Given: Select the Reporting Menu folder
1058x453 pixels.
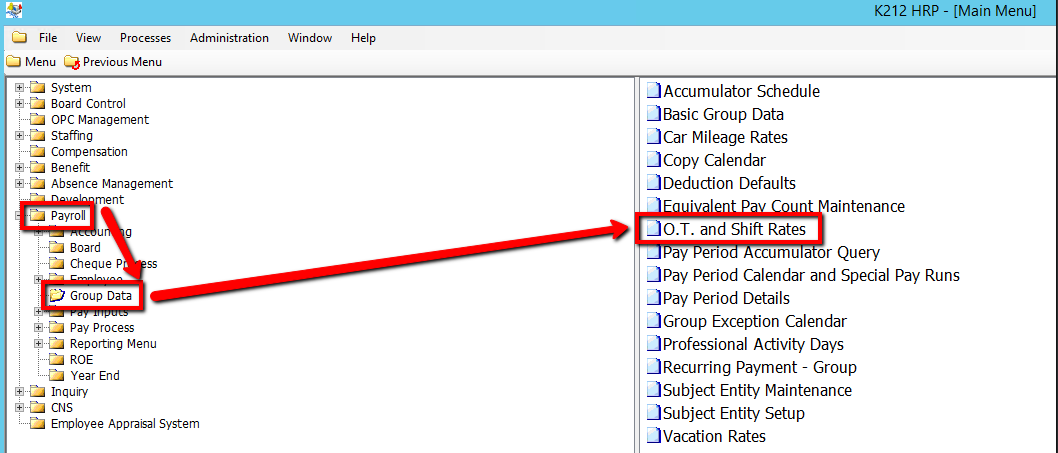Looking at the screenshot, I should click(112, 344).
